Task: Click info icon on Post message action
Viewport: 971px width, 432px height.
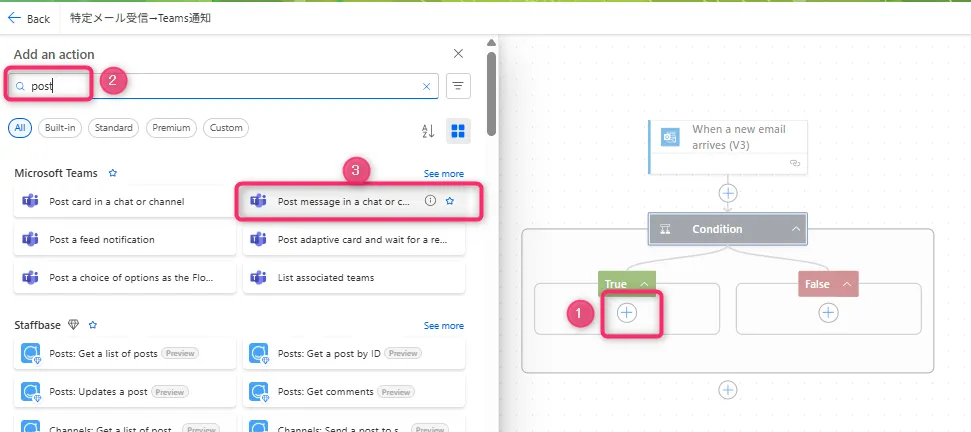Action: point(430,201)
